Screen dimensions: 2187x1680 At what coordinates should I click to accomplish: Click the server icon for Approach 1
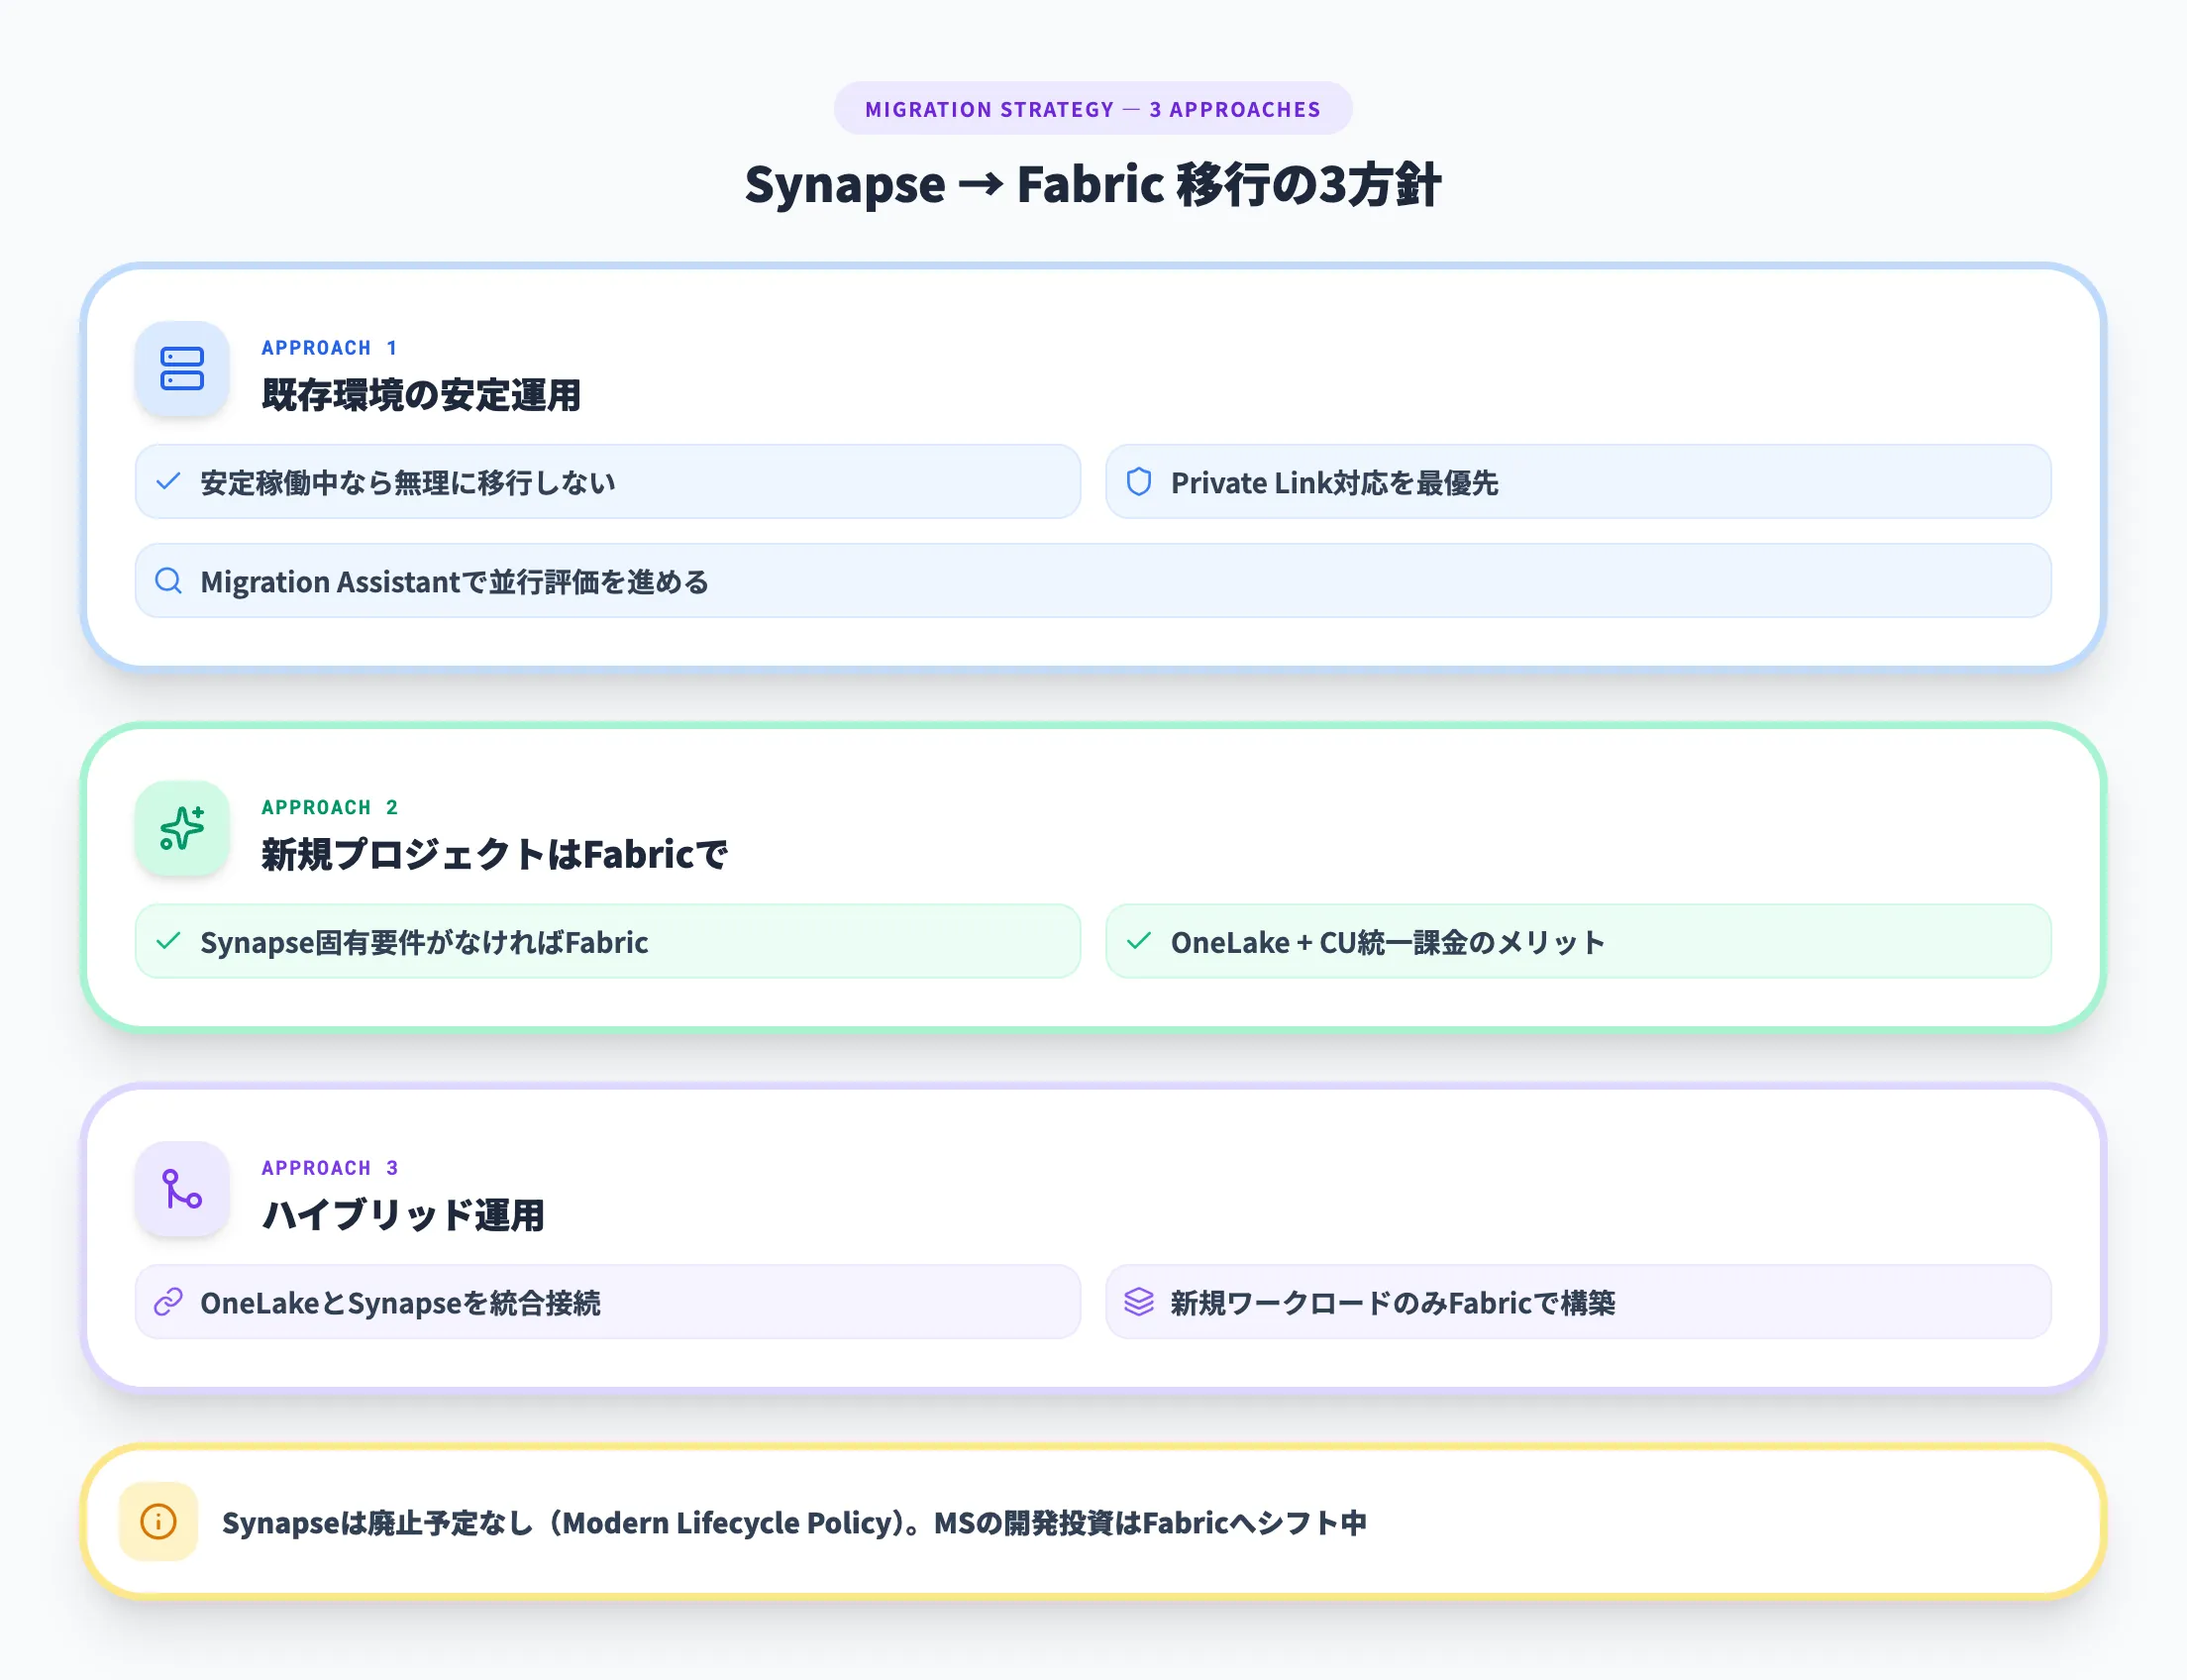click(x=182, y=369)
